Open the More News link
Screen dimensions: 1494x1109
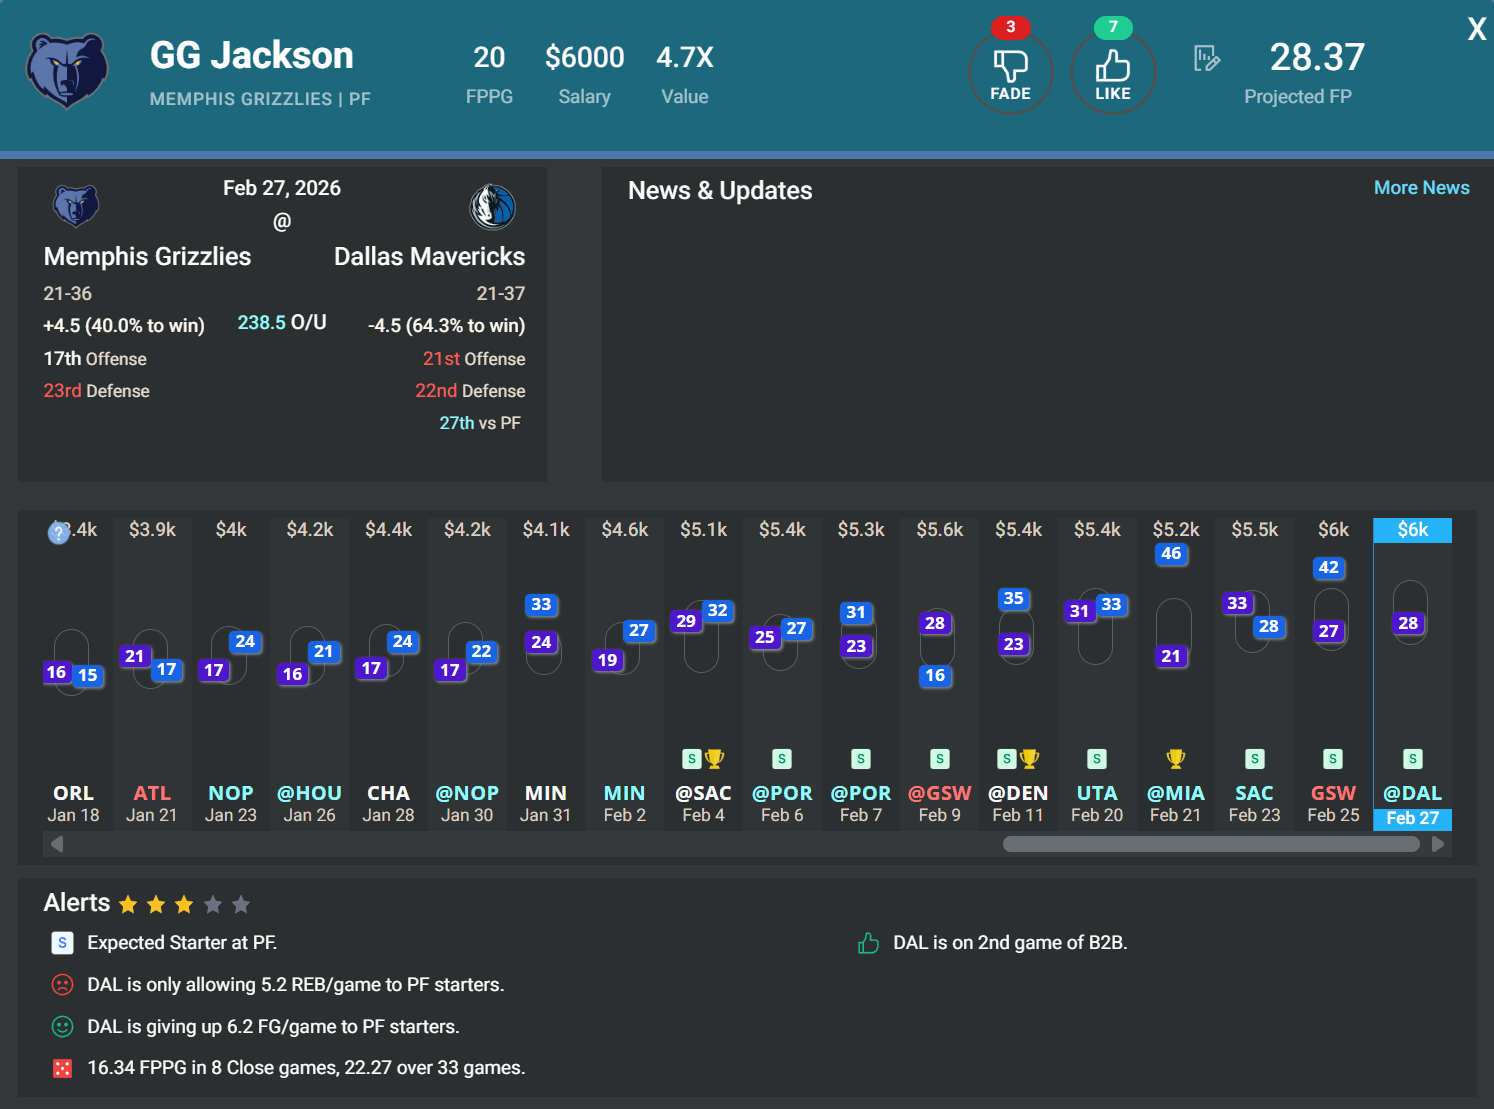pos(1421,188)
